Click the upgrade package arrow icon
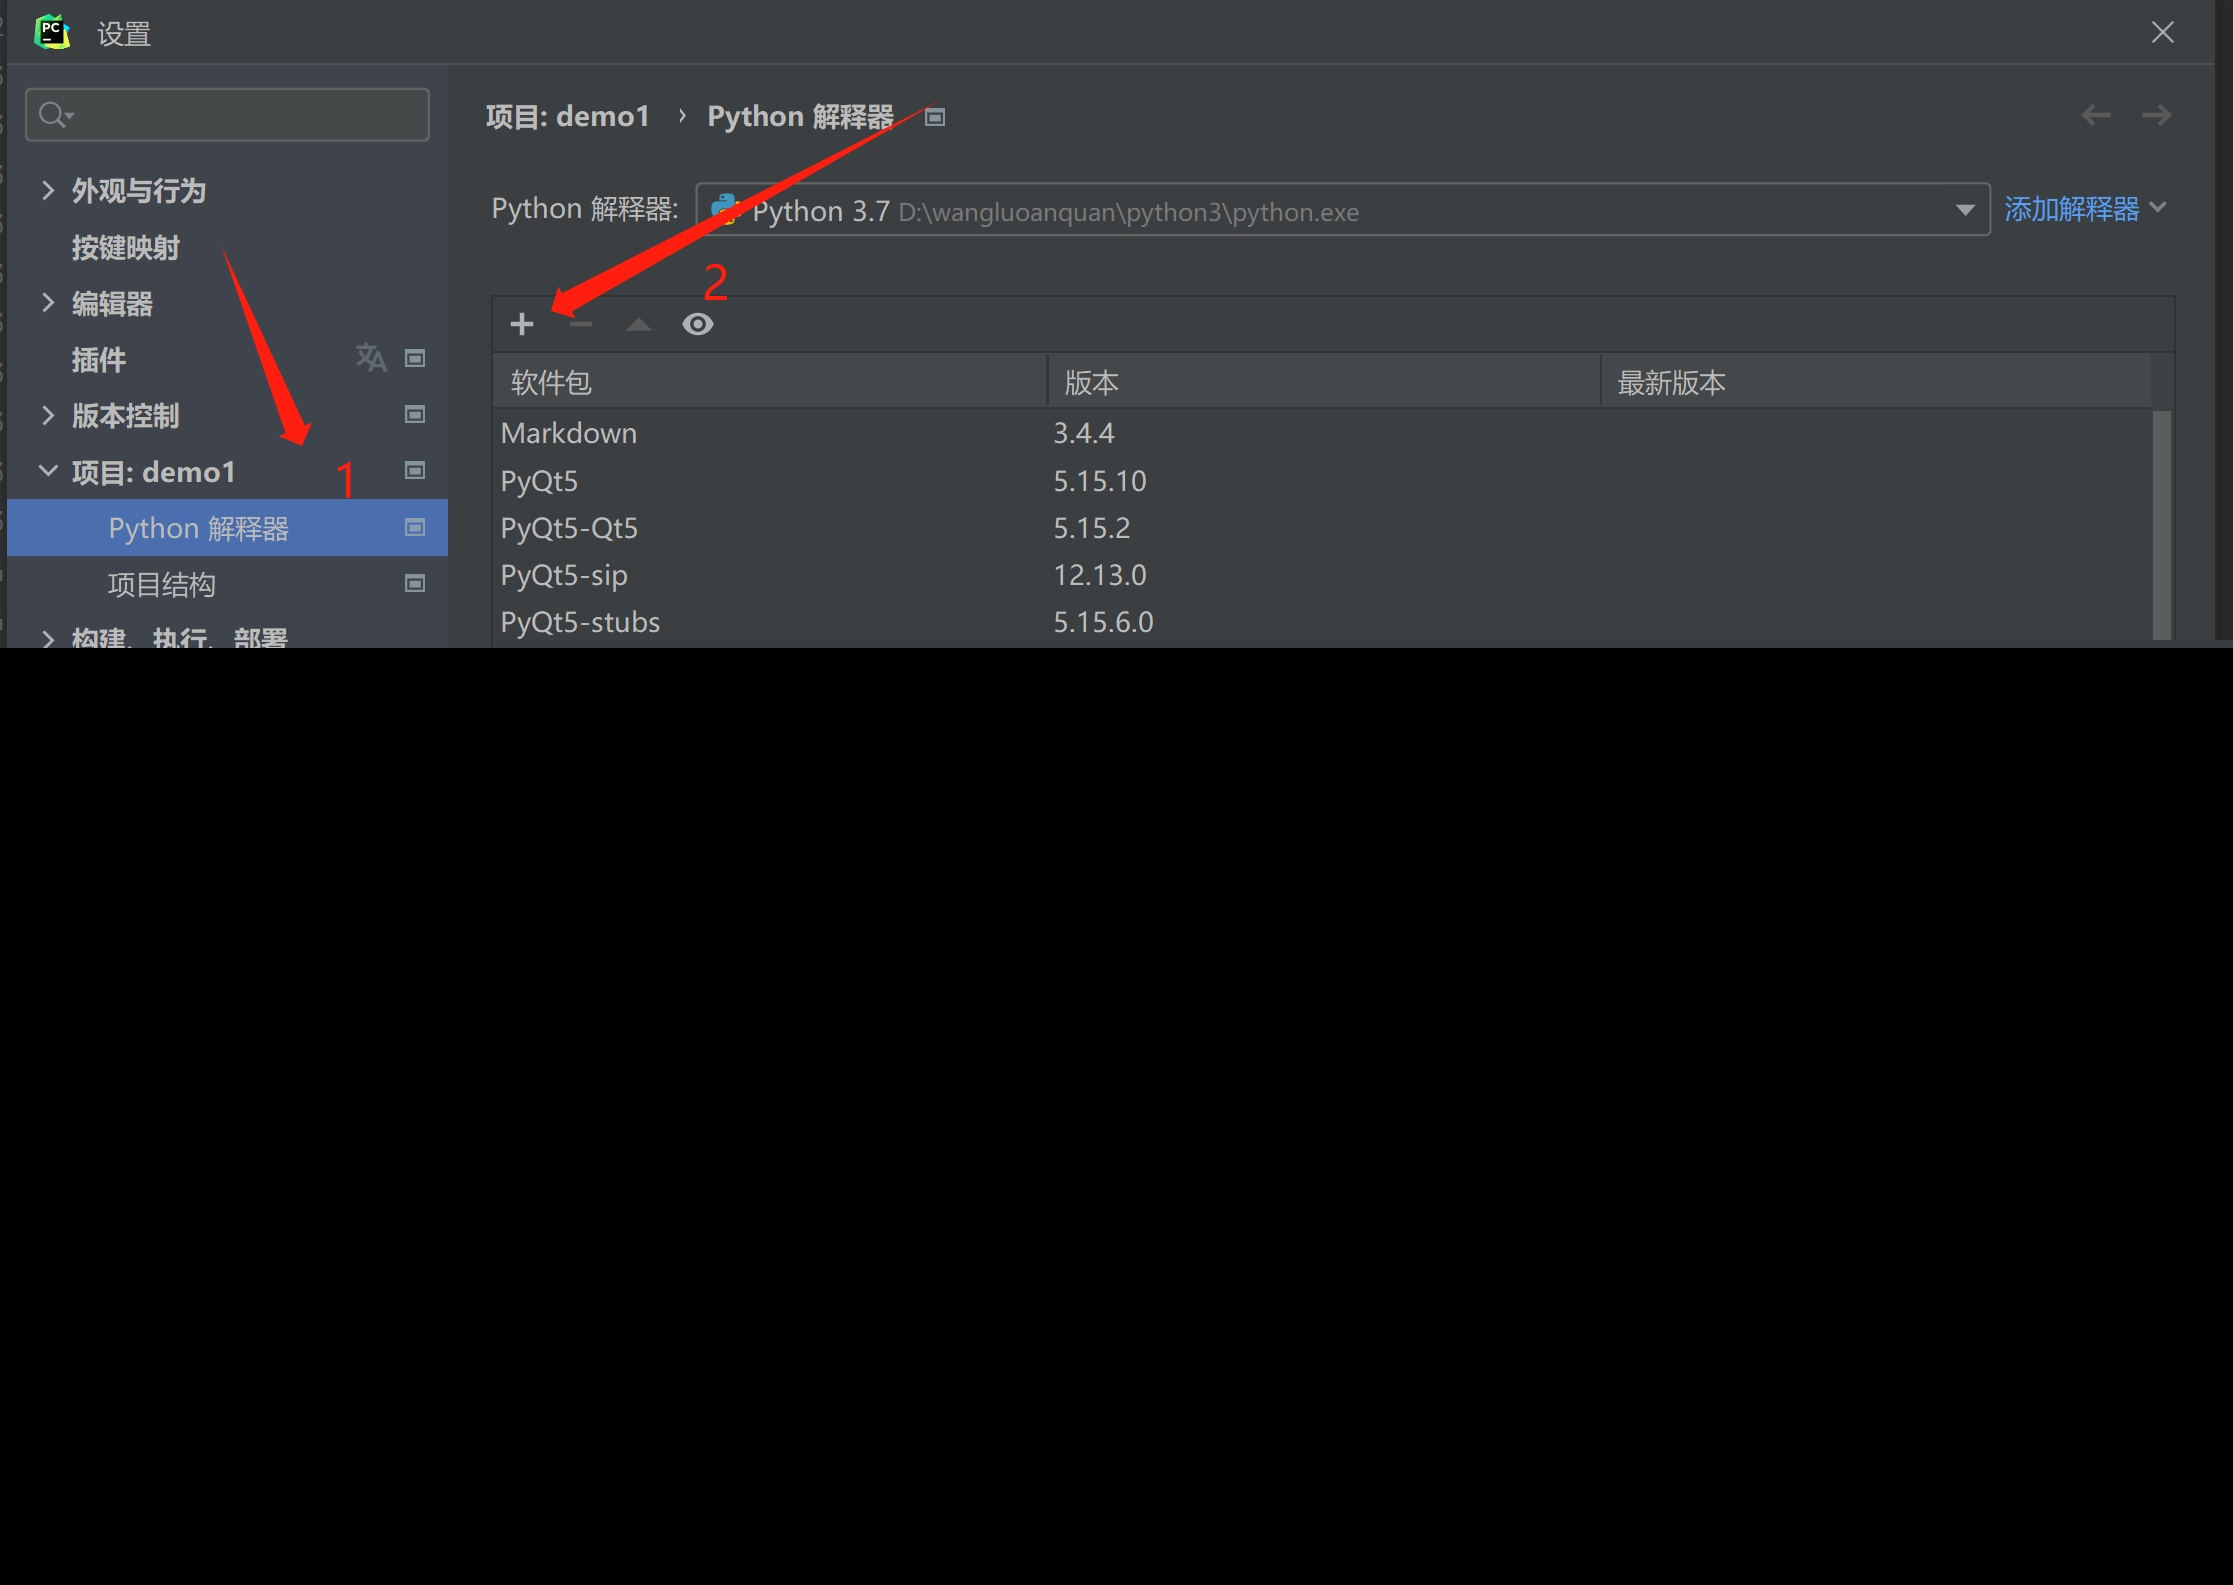Image resolution: width=2233 pixels, height=1585 pixels. tap(639, 324)
